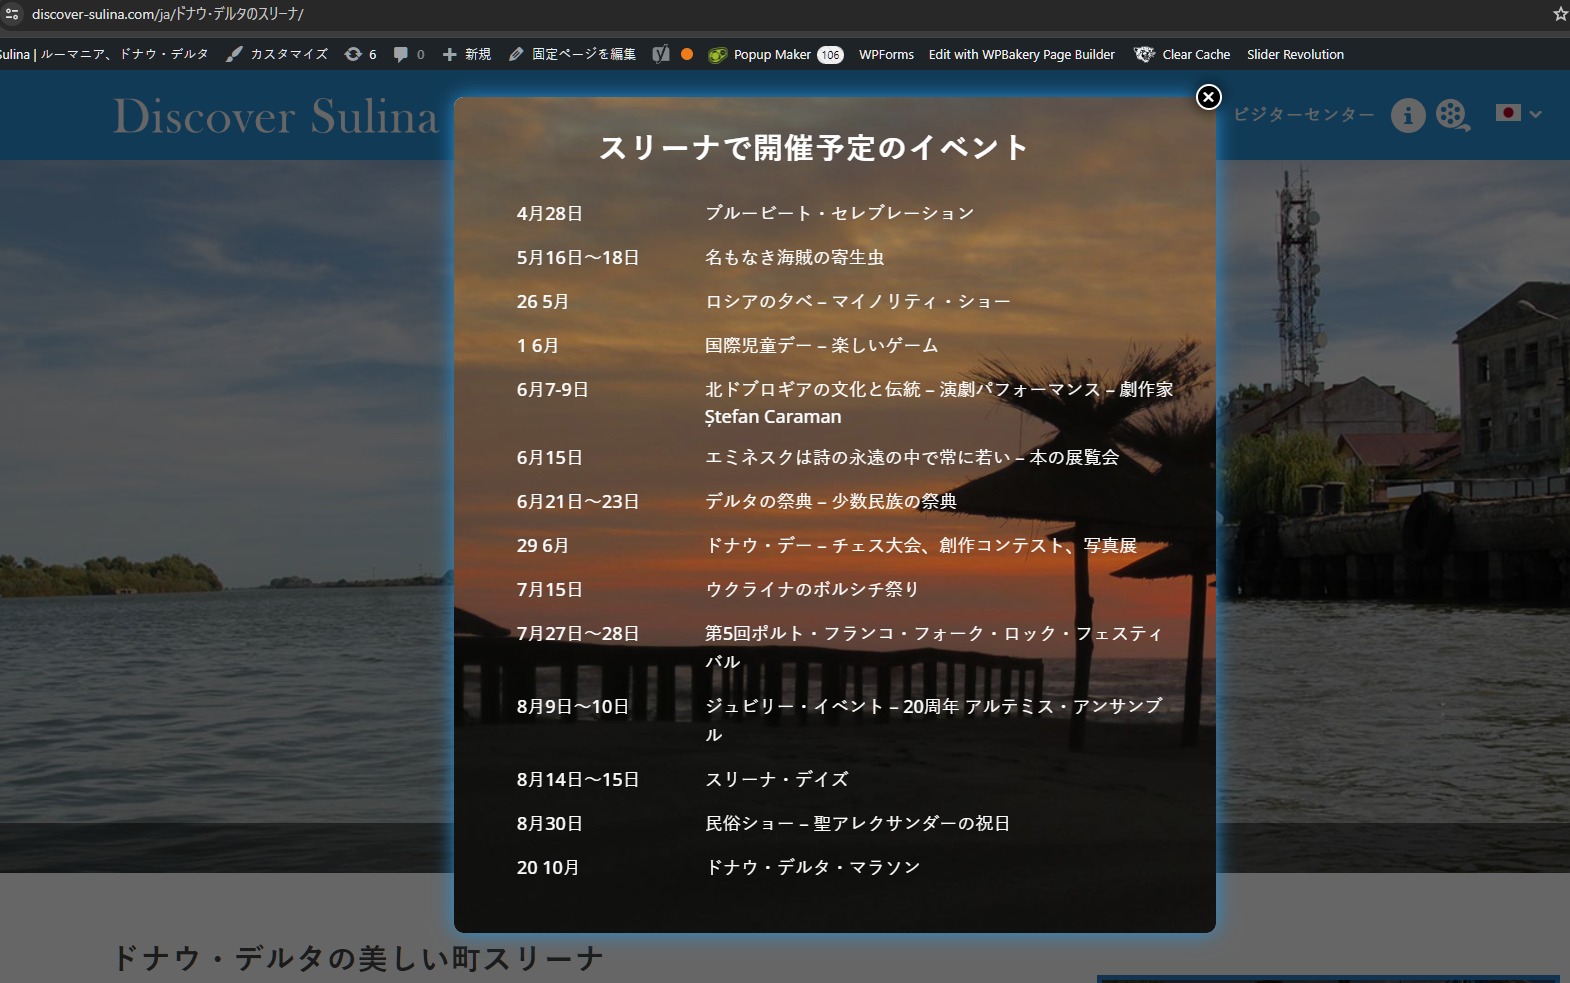Open the comments bubble icon

click(x=408, y=55)
